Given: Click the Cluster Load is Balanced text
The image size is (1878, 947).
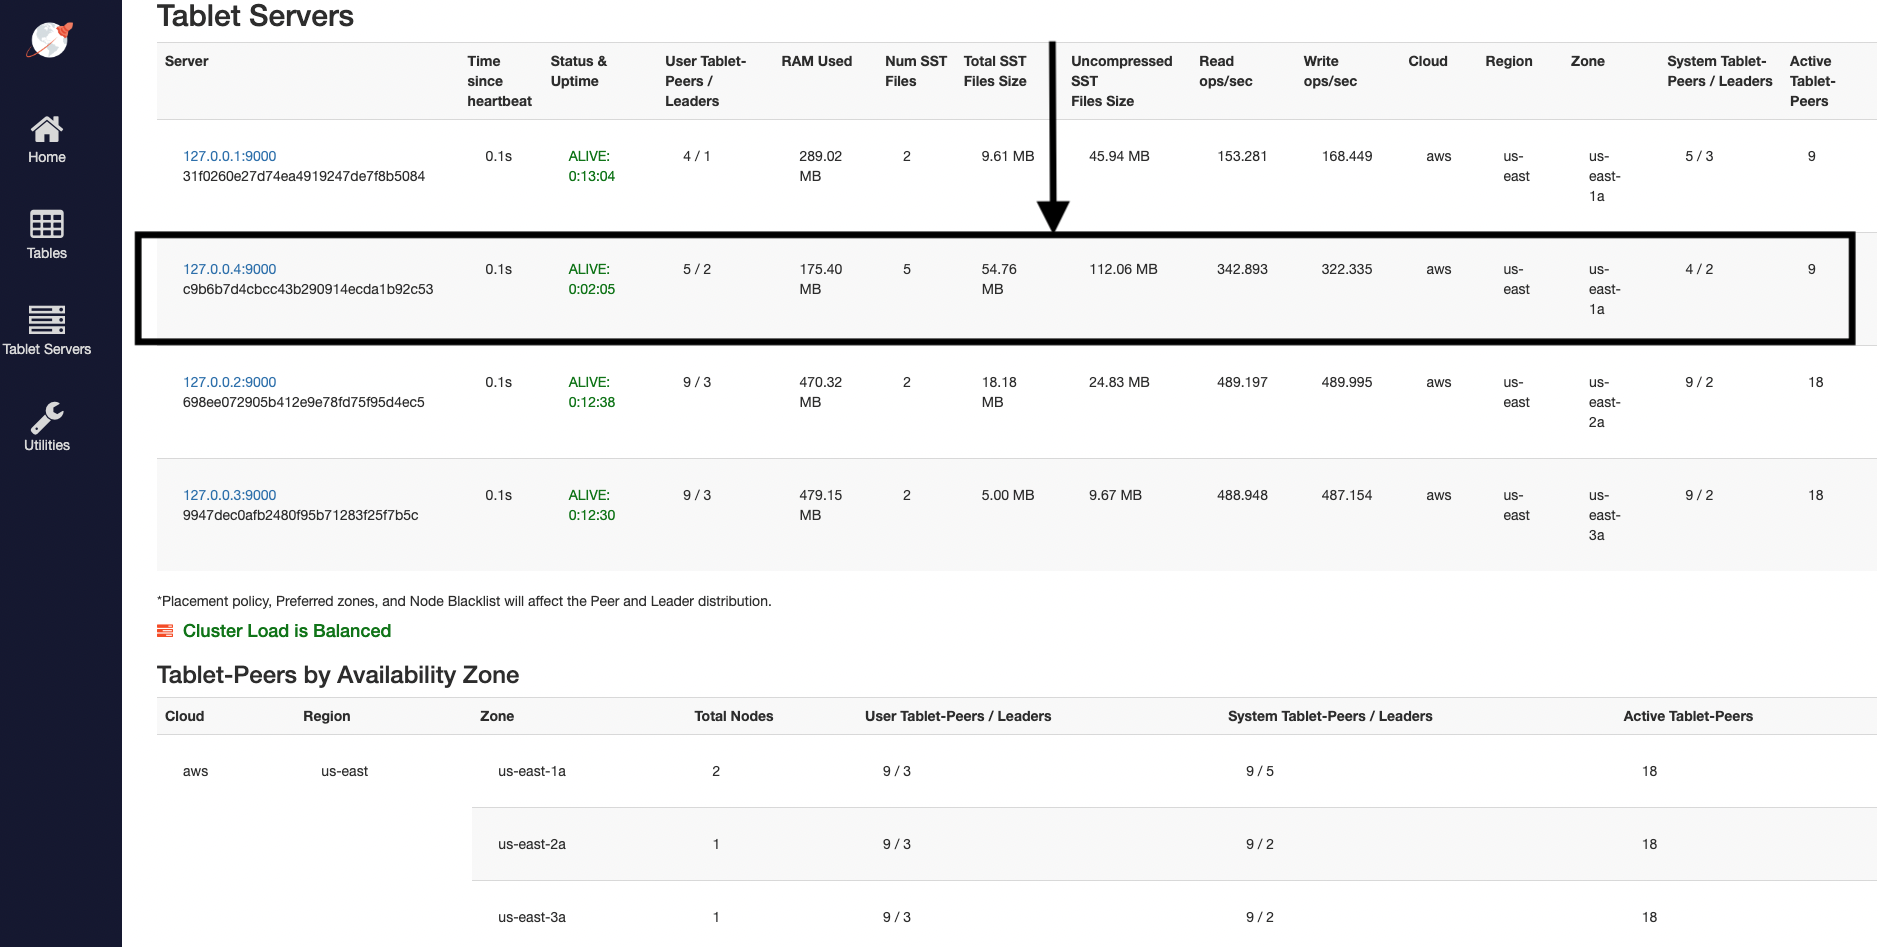Looking at the screenshot, I should (286, 631).
